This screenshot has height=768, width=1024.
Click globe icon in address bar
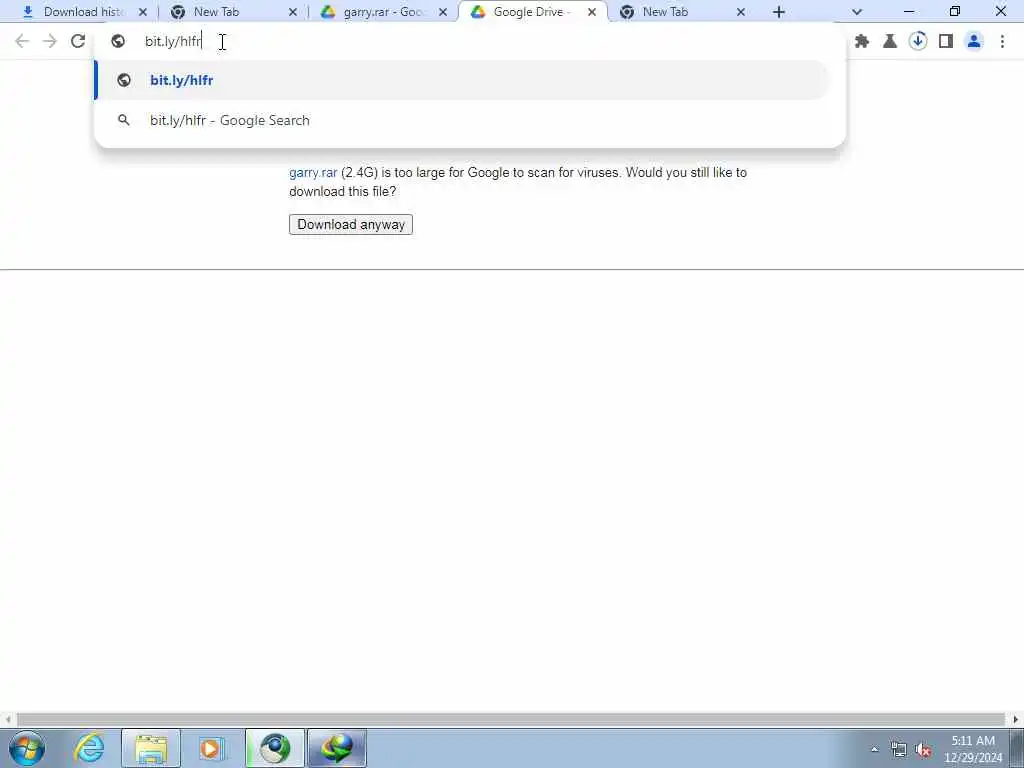[x=118, y=41]
